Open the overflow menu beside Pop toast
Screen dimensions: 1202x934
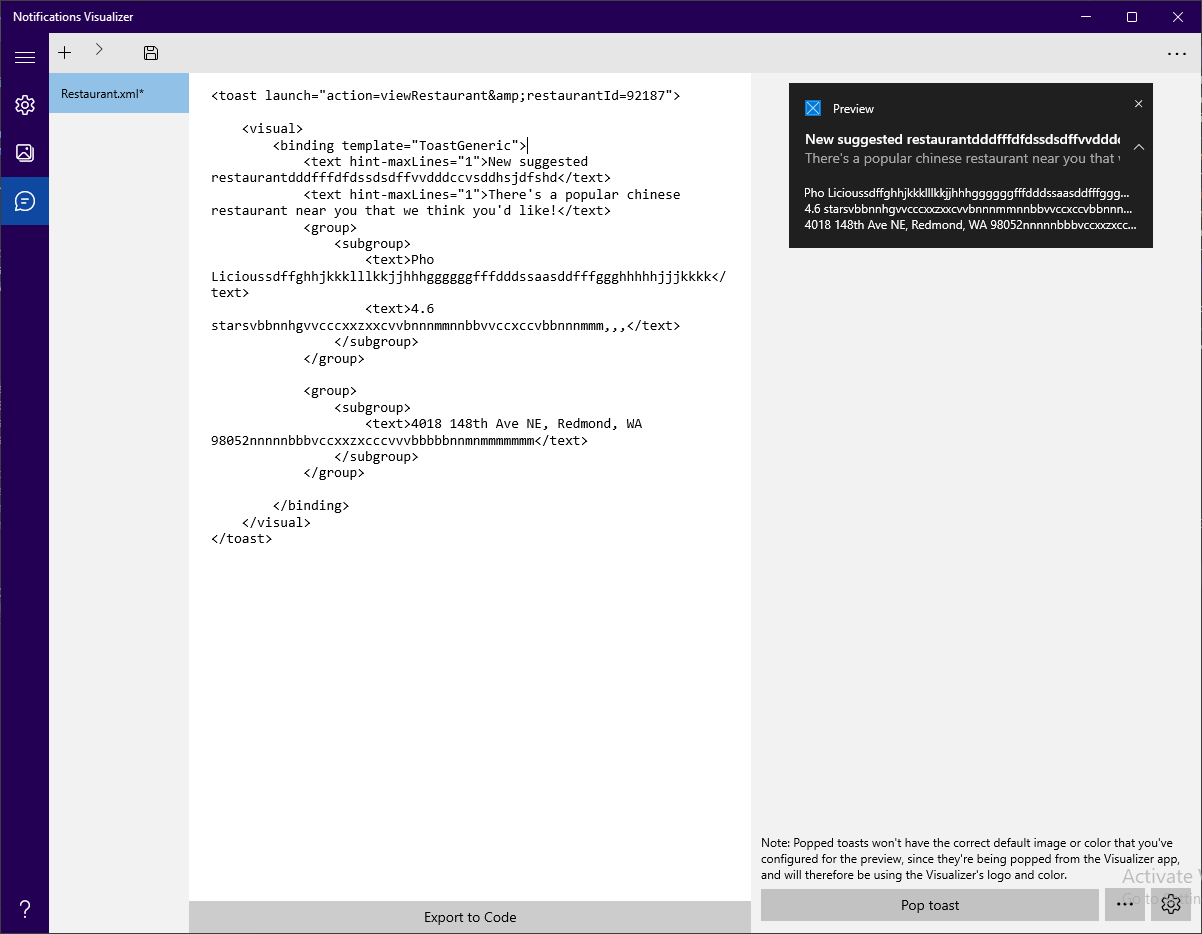pos(1124,904)
